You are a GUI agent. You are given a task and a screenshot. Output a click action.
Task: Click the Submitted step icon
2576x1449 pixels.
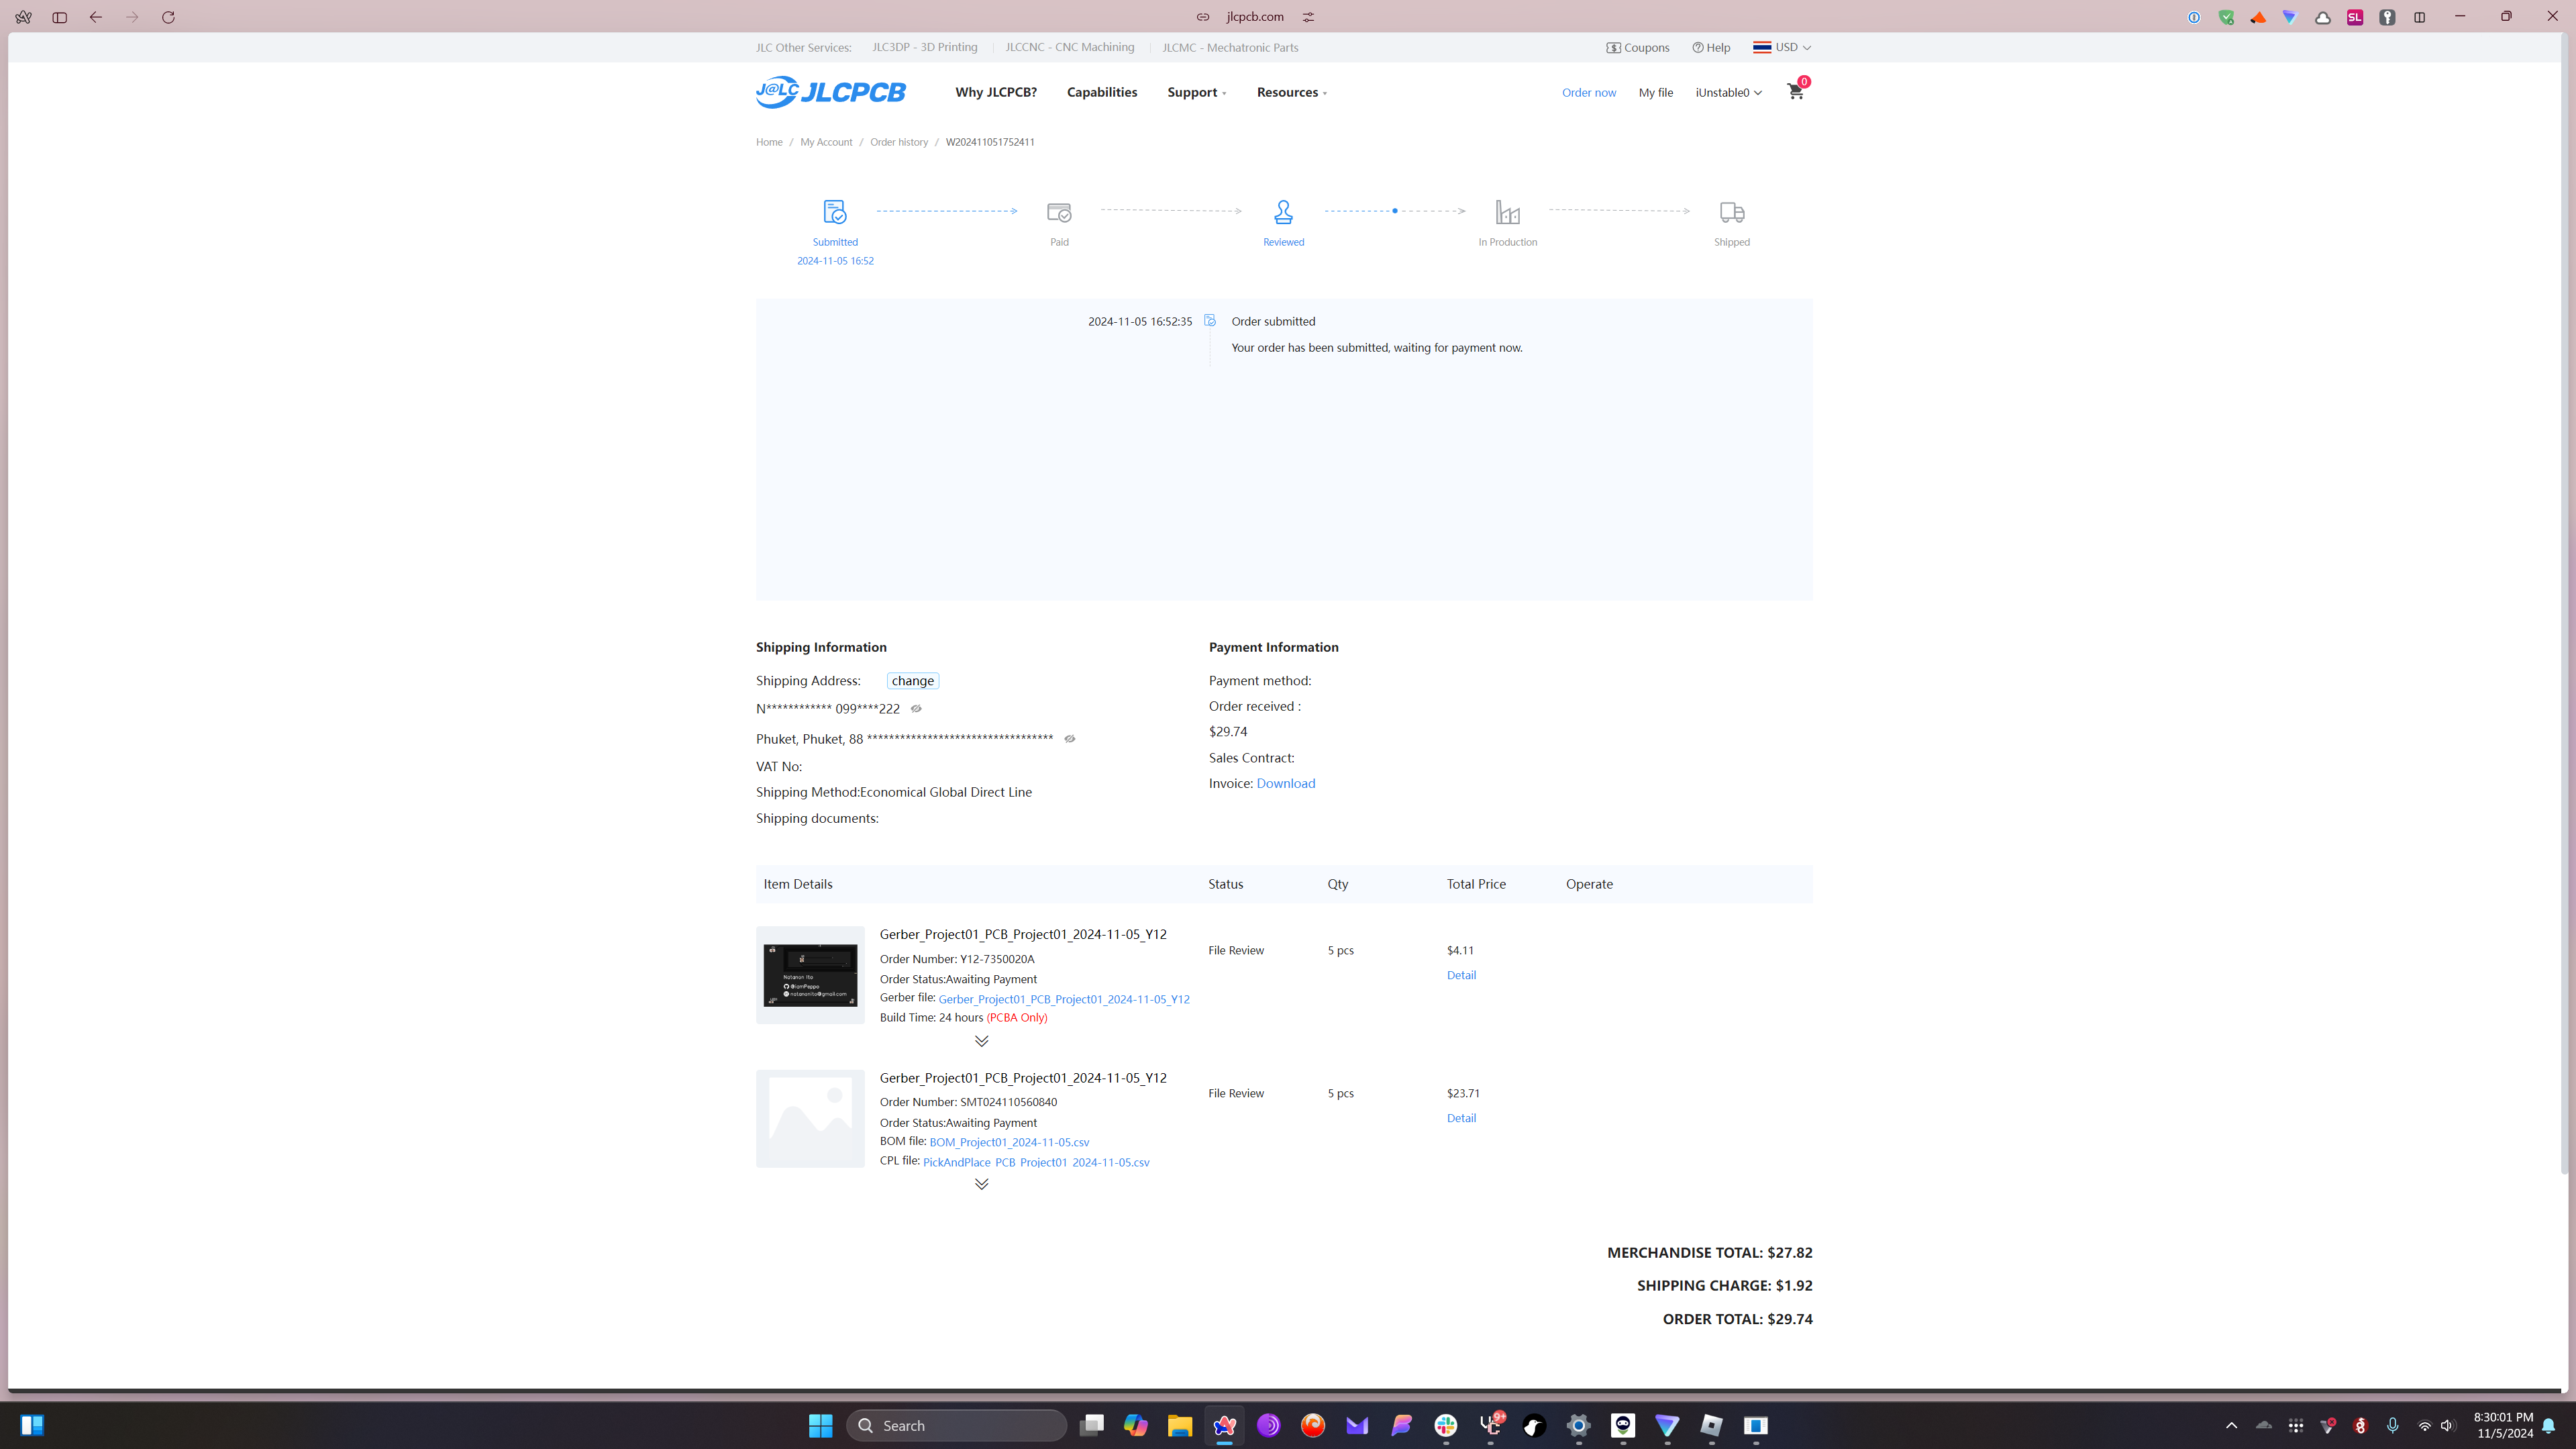[834, 212]
